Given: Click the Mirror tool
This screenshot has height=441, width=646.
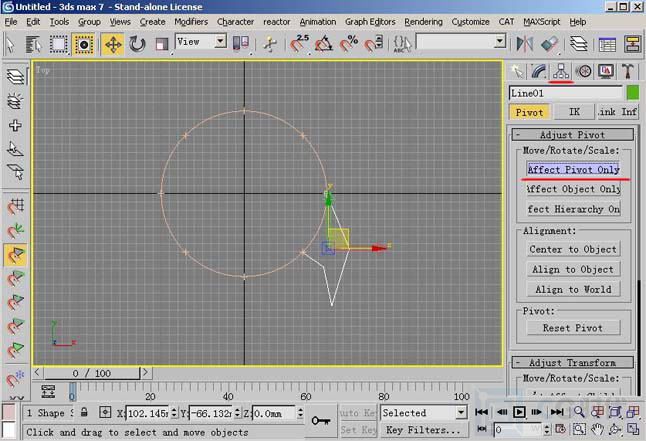Looking at the screenshot, I should (x=524, y=44).
